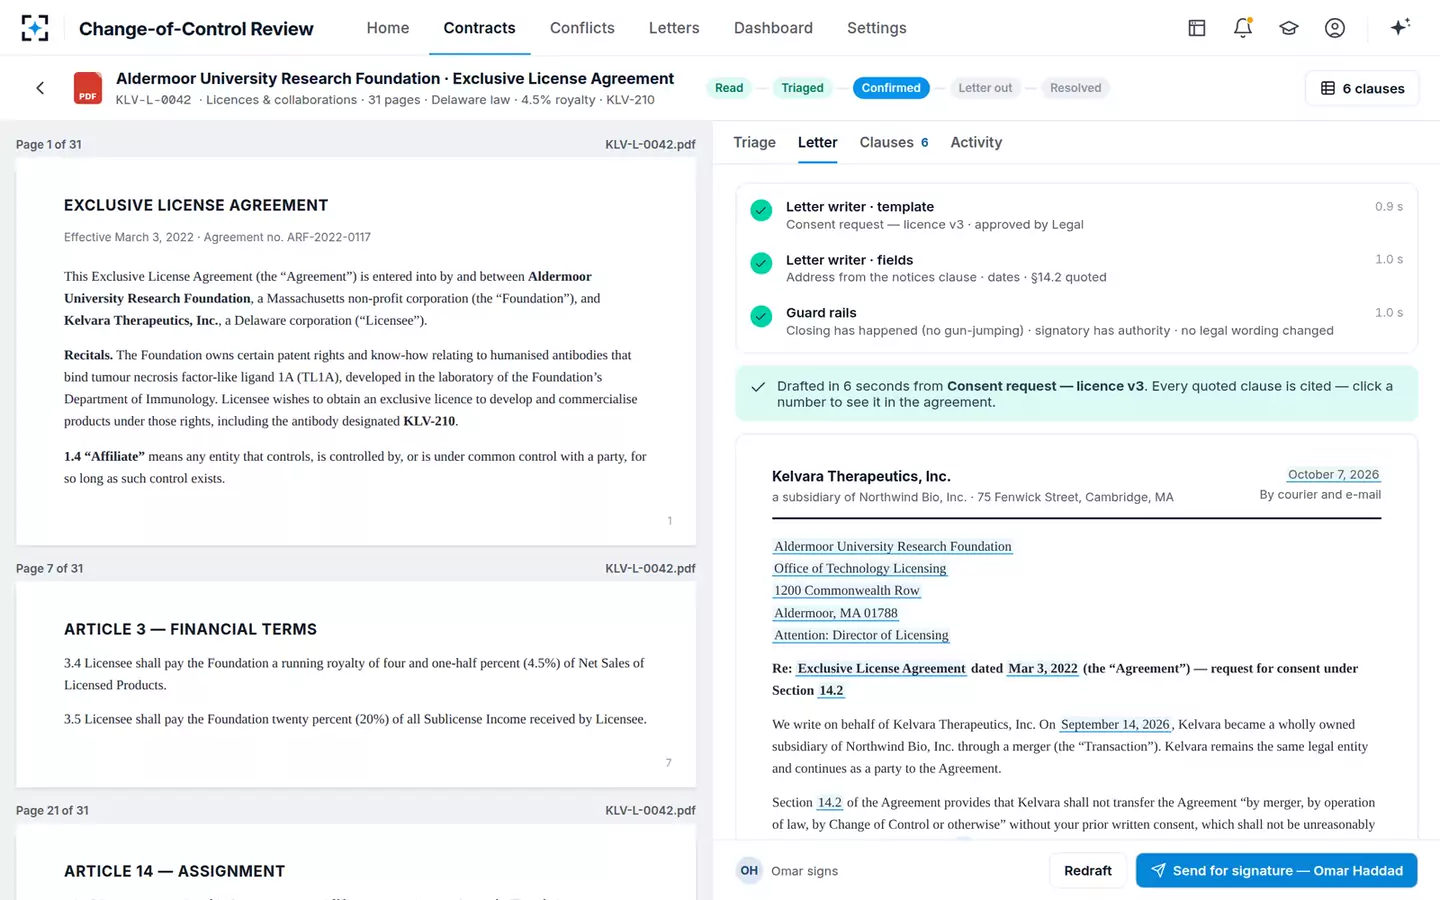1440x900 pixels.
Task: Follow the Office of Technology Licensing link
Action: tap(860, 569)
